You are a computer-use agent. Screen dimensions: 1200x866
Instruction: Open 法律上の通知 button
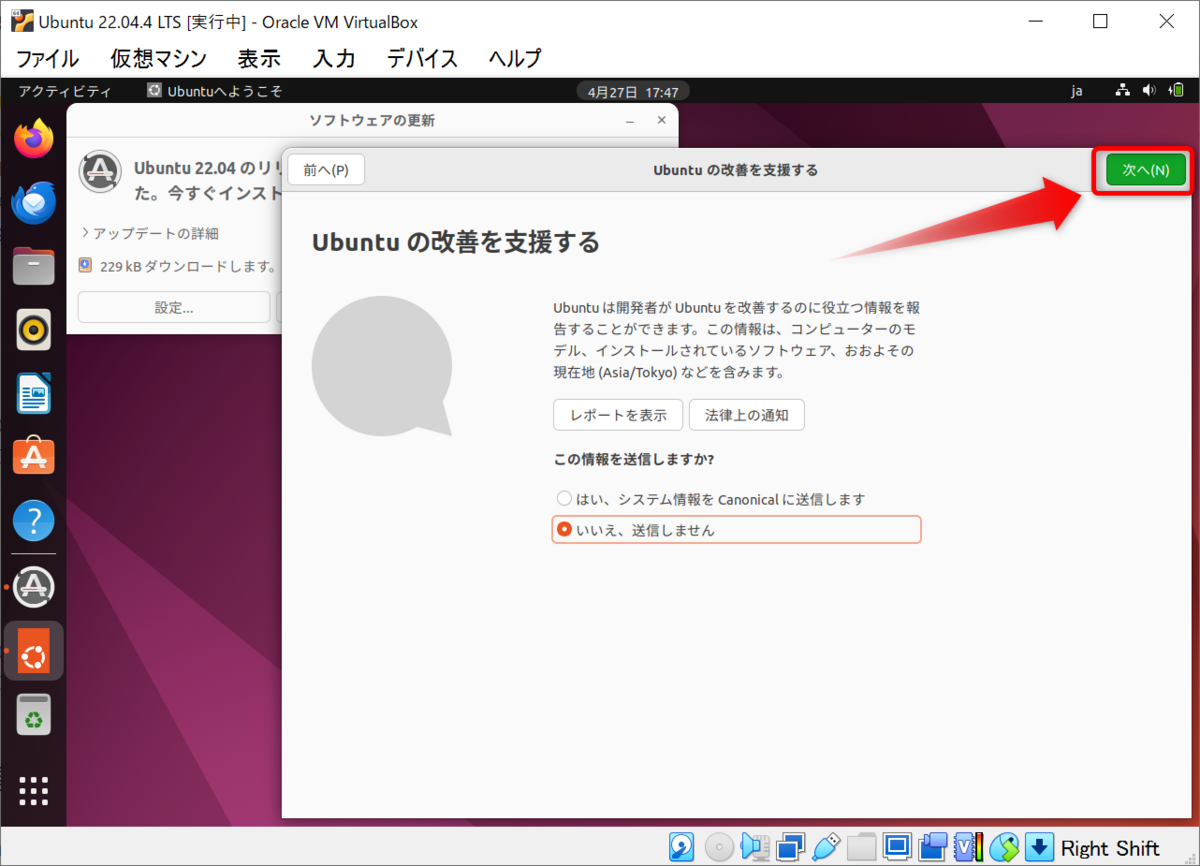tap(747, 415)
